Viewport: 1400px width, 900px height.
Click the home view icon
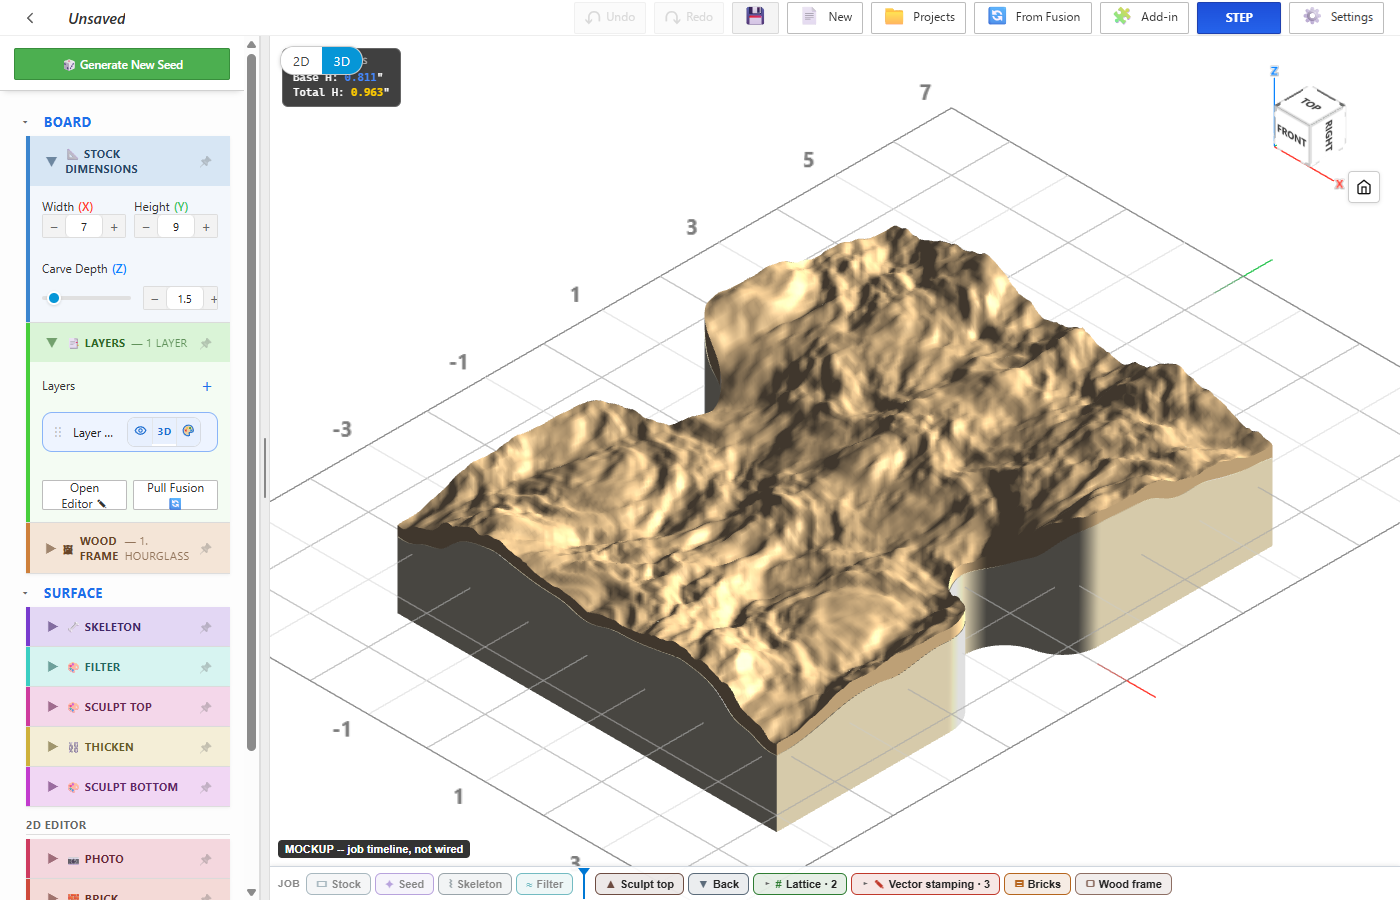click(x=1364, y=187)
